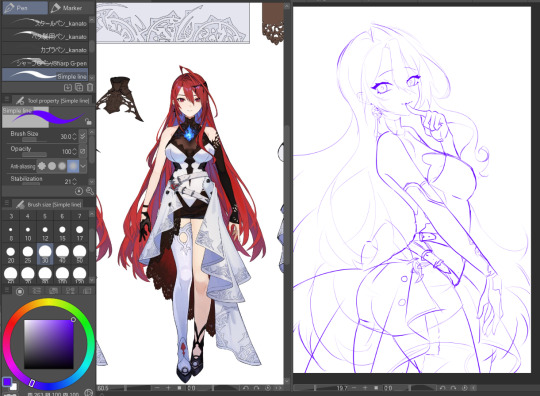Click Tool property [Simple line] tab
The image size is (540, 396).
tap(53, 101)
